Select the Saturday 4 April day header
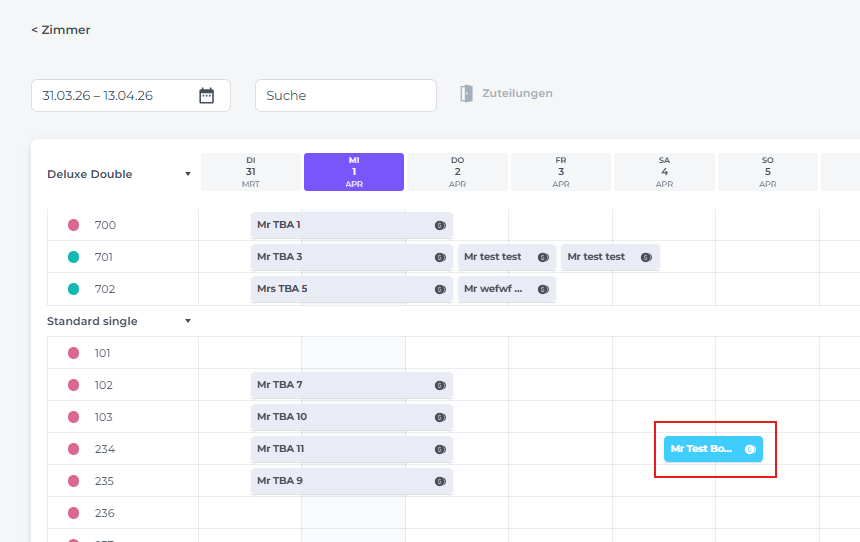Screen dimensions: 860x542 tap(664, 172)
